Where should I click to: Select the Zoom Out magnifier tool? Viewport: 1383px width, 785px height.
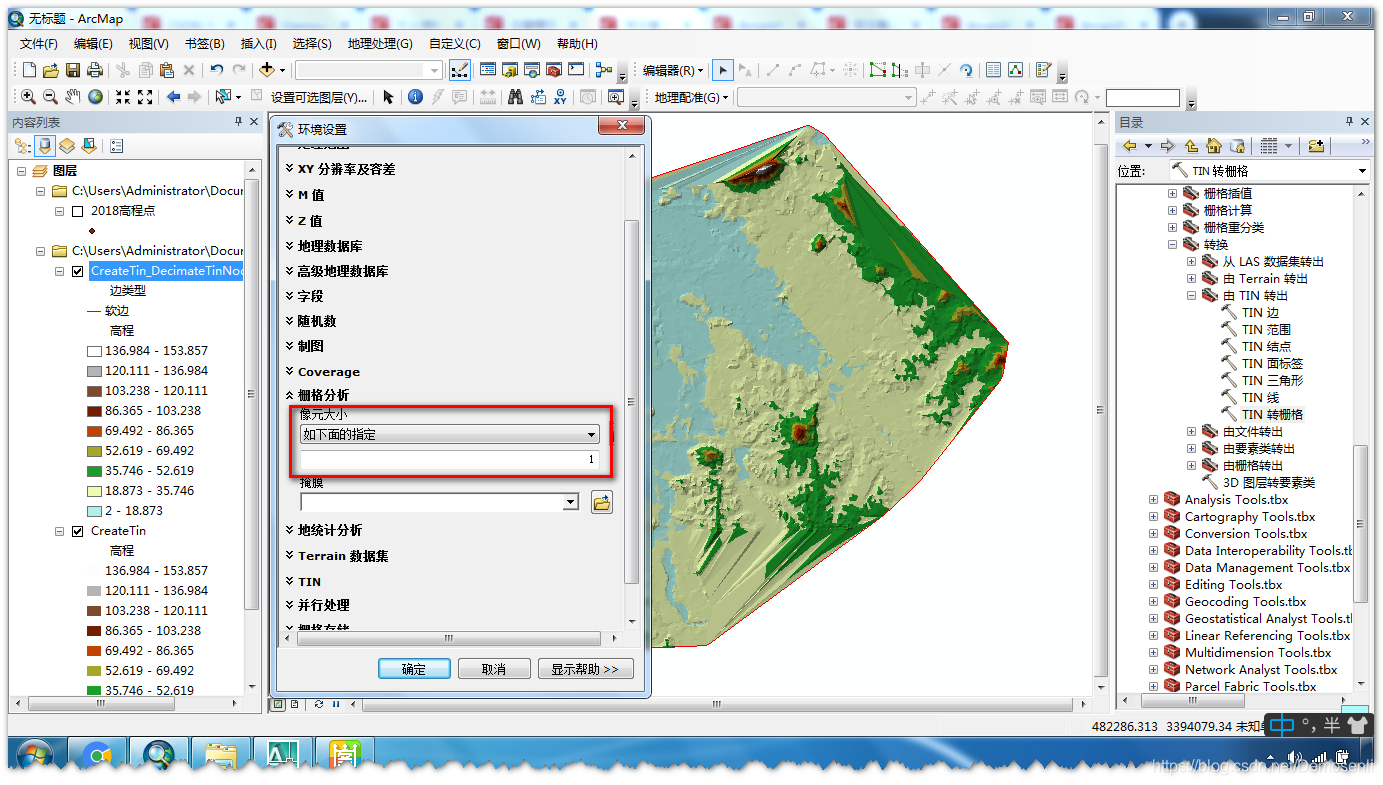tap(50, 97)
